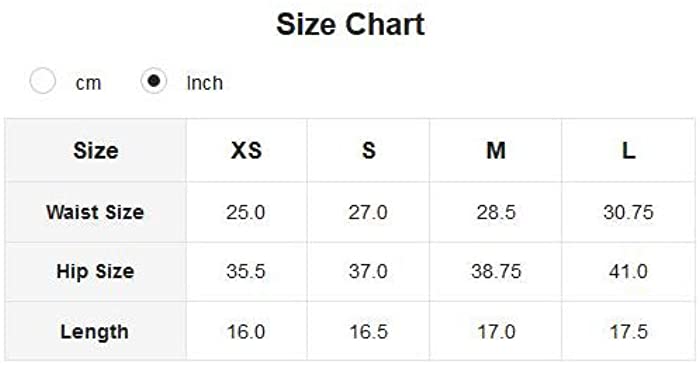
Task: Select the L column header
Action: (629, 150)
